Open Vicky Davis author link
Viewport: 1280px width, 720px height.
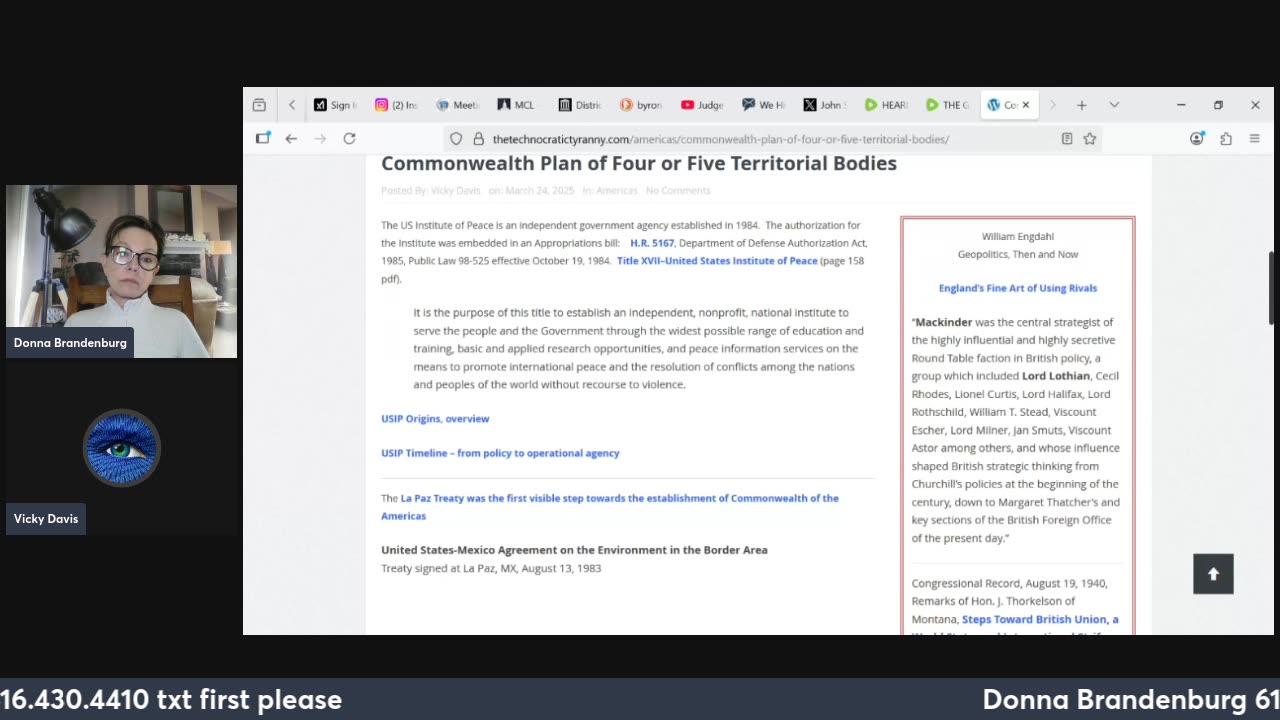point(455,191)
